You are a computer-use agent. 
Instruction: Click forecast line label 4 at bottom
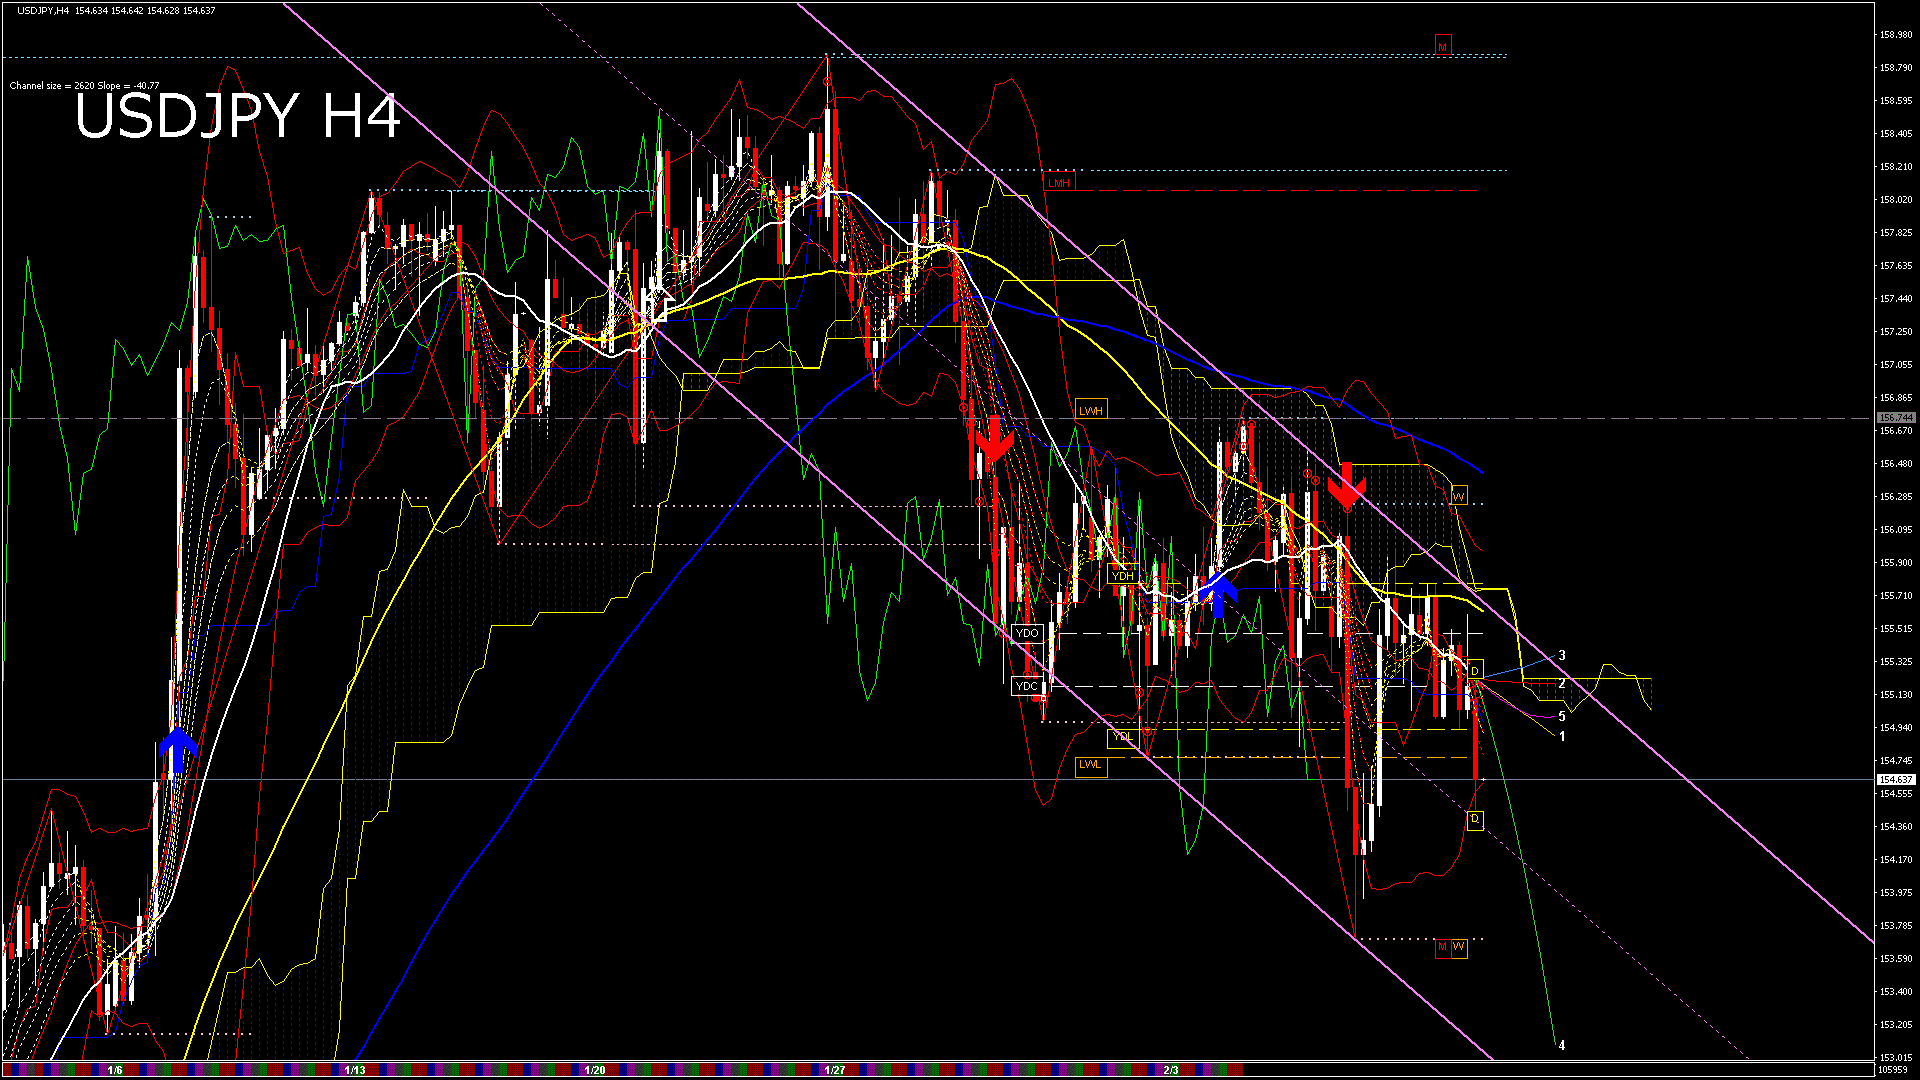coord(1562,1046)
